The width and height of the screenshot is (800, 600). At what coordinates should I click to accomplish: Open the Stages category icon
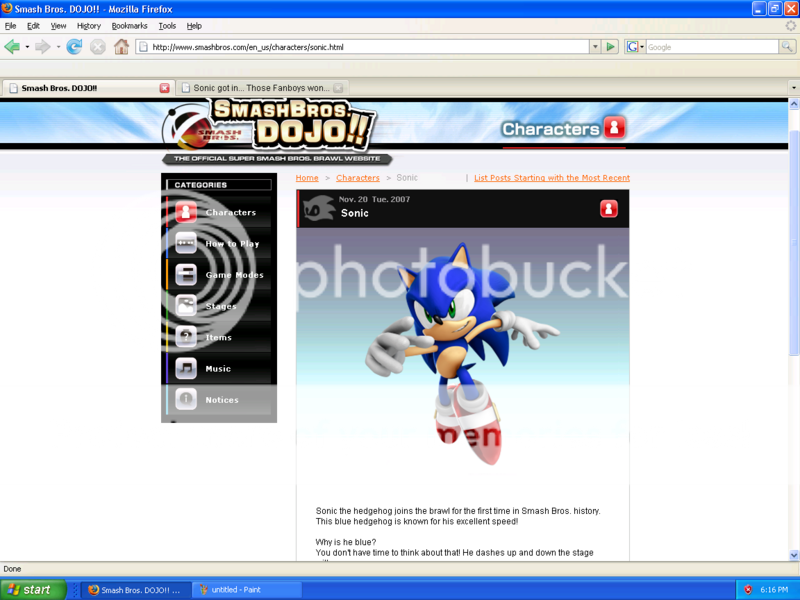click(186, 306)
